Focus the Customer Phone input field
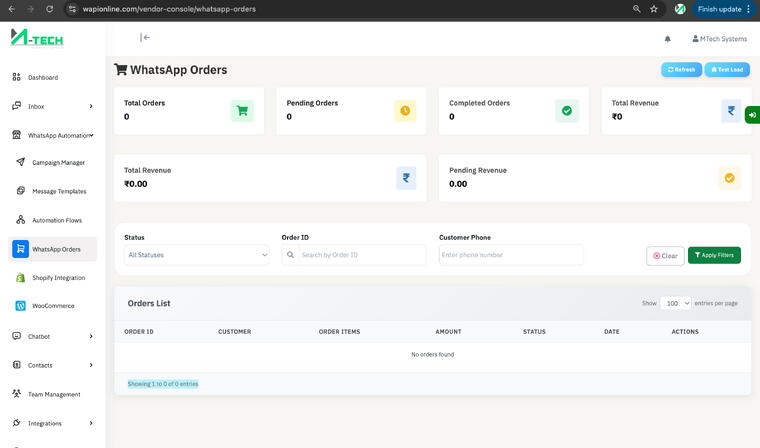The width and height of the screenshot is (760, 448). (x=511, y=255)
